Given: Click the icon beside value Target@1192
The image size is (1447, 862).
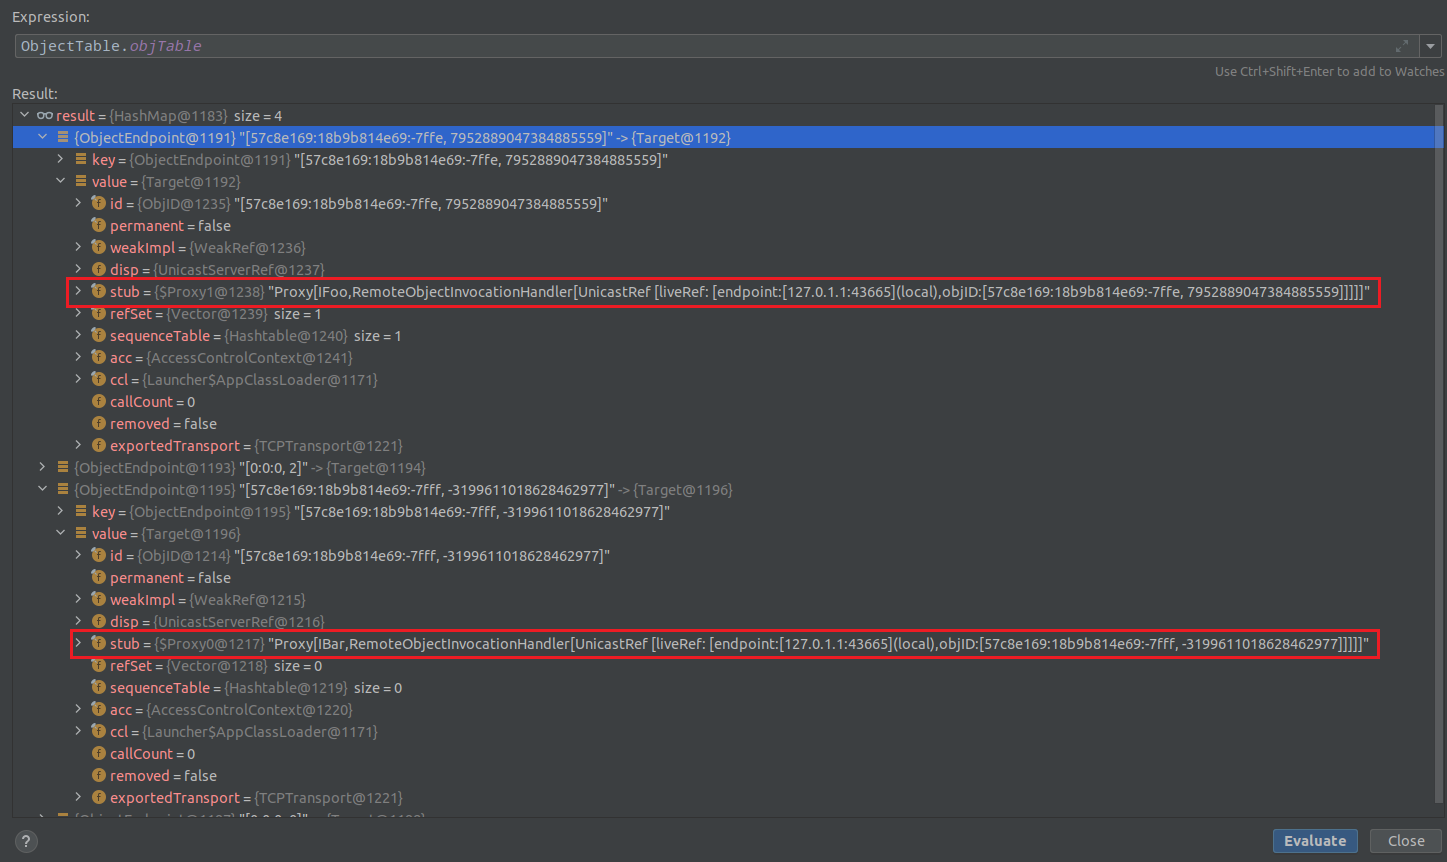Looking at the screenshot, I should [80, 182].
